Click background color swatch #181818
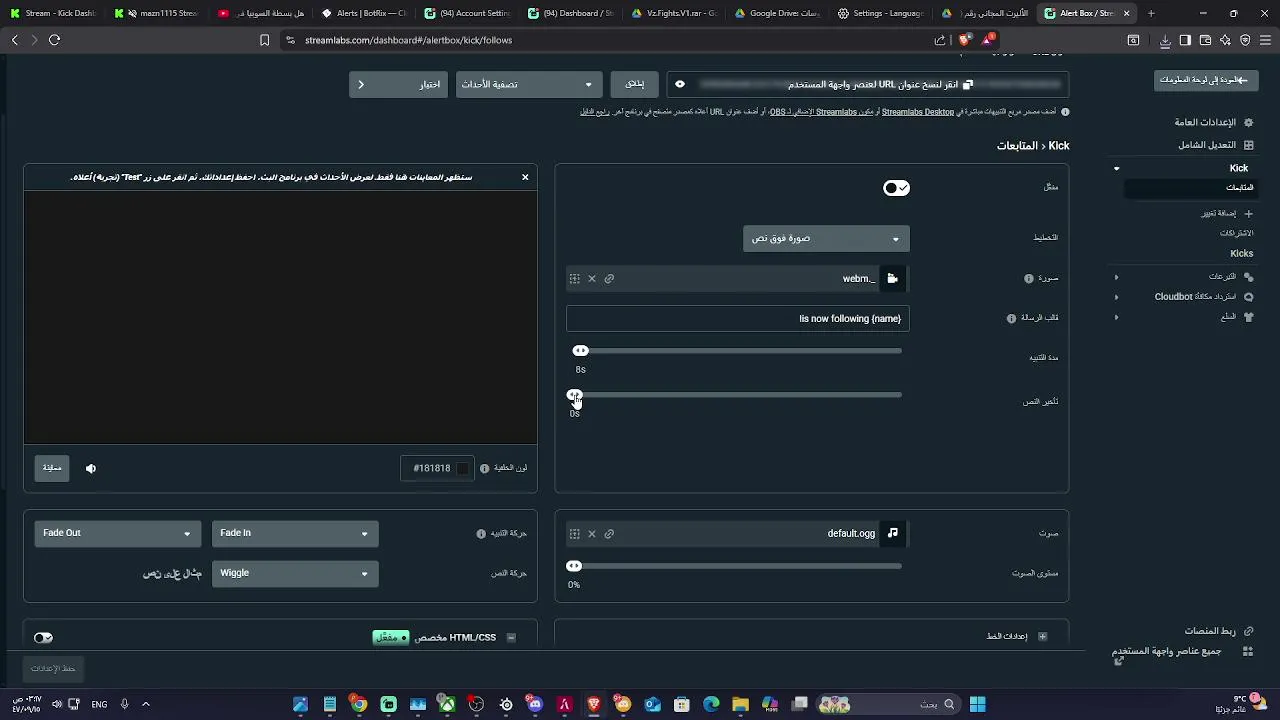The width and height of the screenshot is (1280, 720). [x=461, y=468]
